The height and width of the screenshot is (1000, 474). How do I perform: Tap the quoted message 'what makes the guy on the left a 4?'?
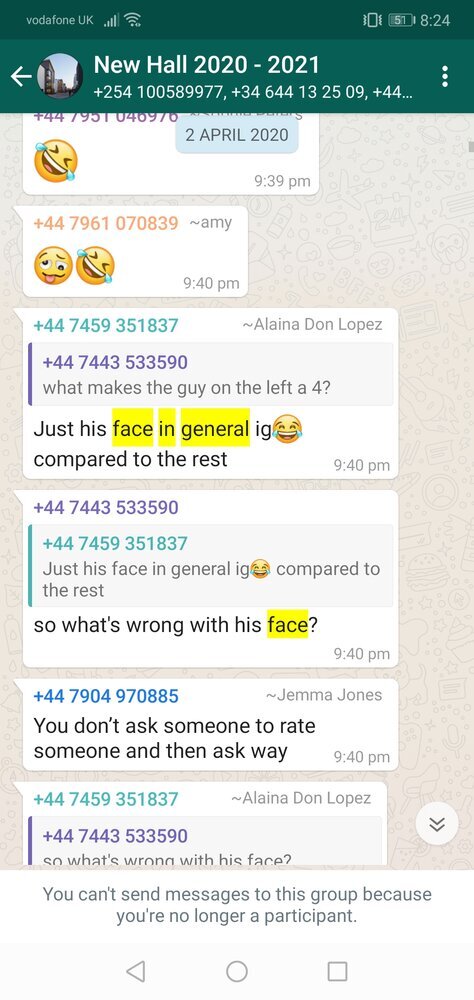[211, 374]
